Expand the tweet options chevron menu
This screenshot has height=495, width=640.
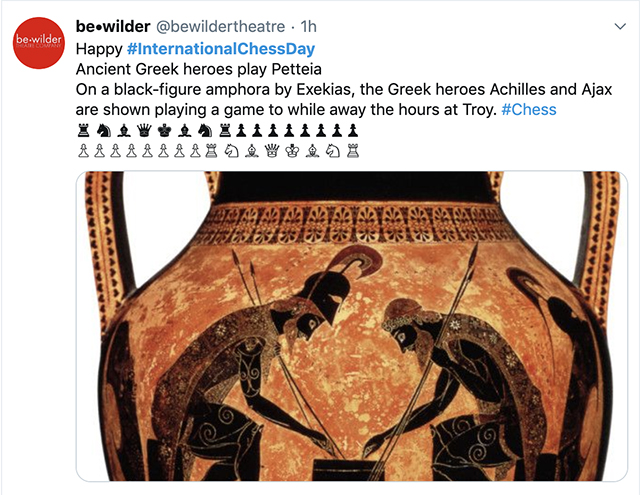[620, 27]
